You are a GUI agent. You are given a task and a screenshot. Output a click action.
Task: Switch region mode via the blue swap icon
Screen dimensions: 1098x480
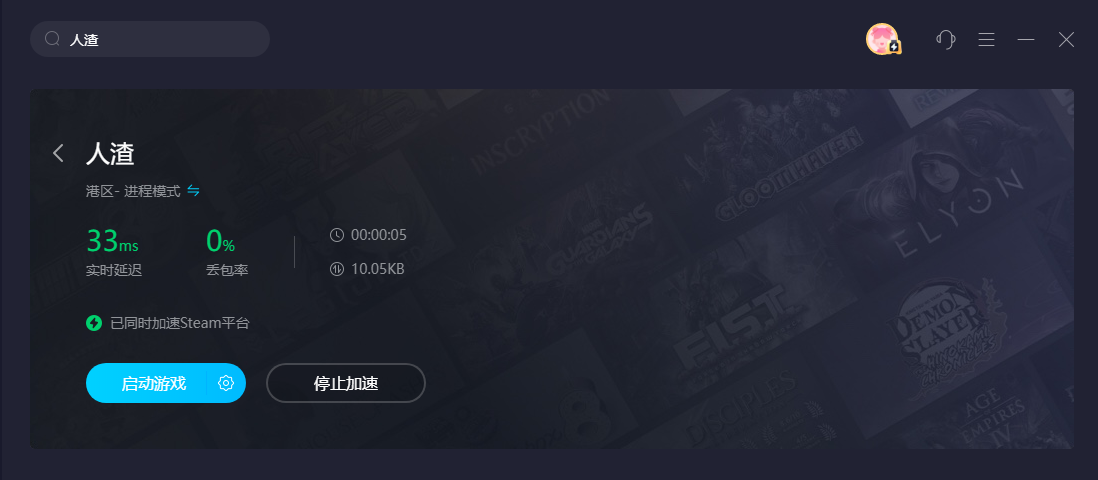(x=193, y=191)
